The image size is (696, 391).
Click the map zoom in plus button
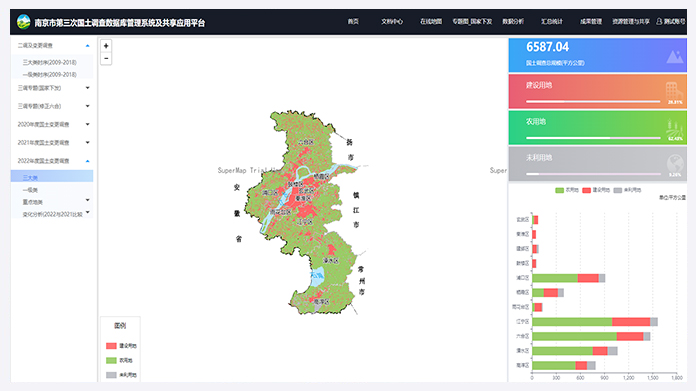[x=106, y=46]
